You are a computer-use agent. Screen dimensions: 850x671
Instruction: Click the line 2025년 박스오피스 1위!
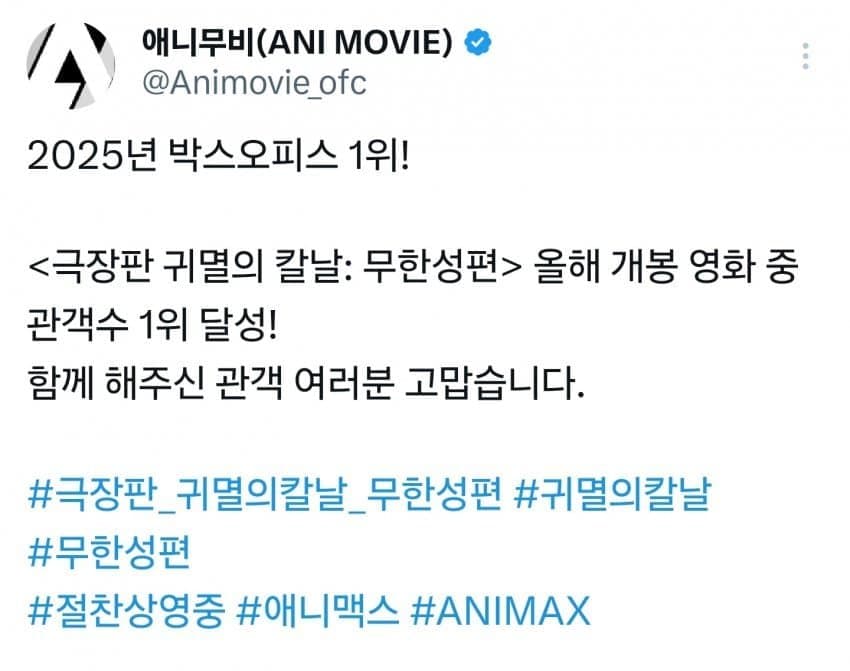click(218, 156)
